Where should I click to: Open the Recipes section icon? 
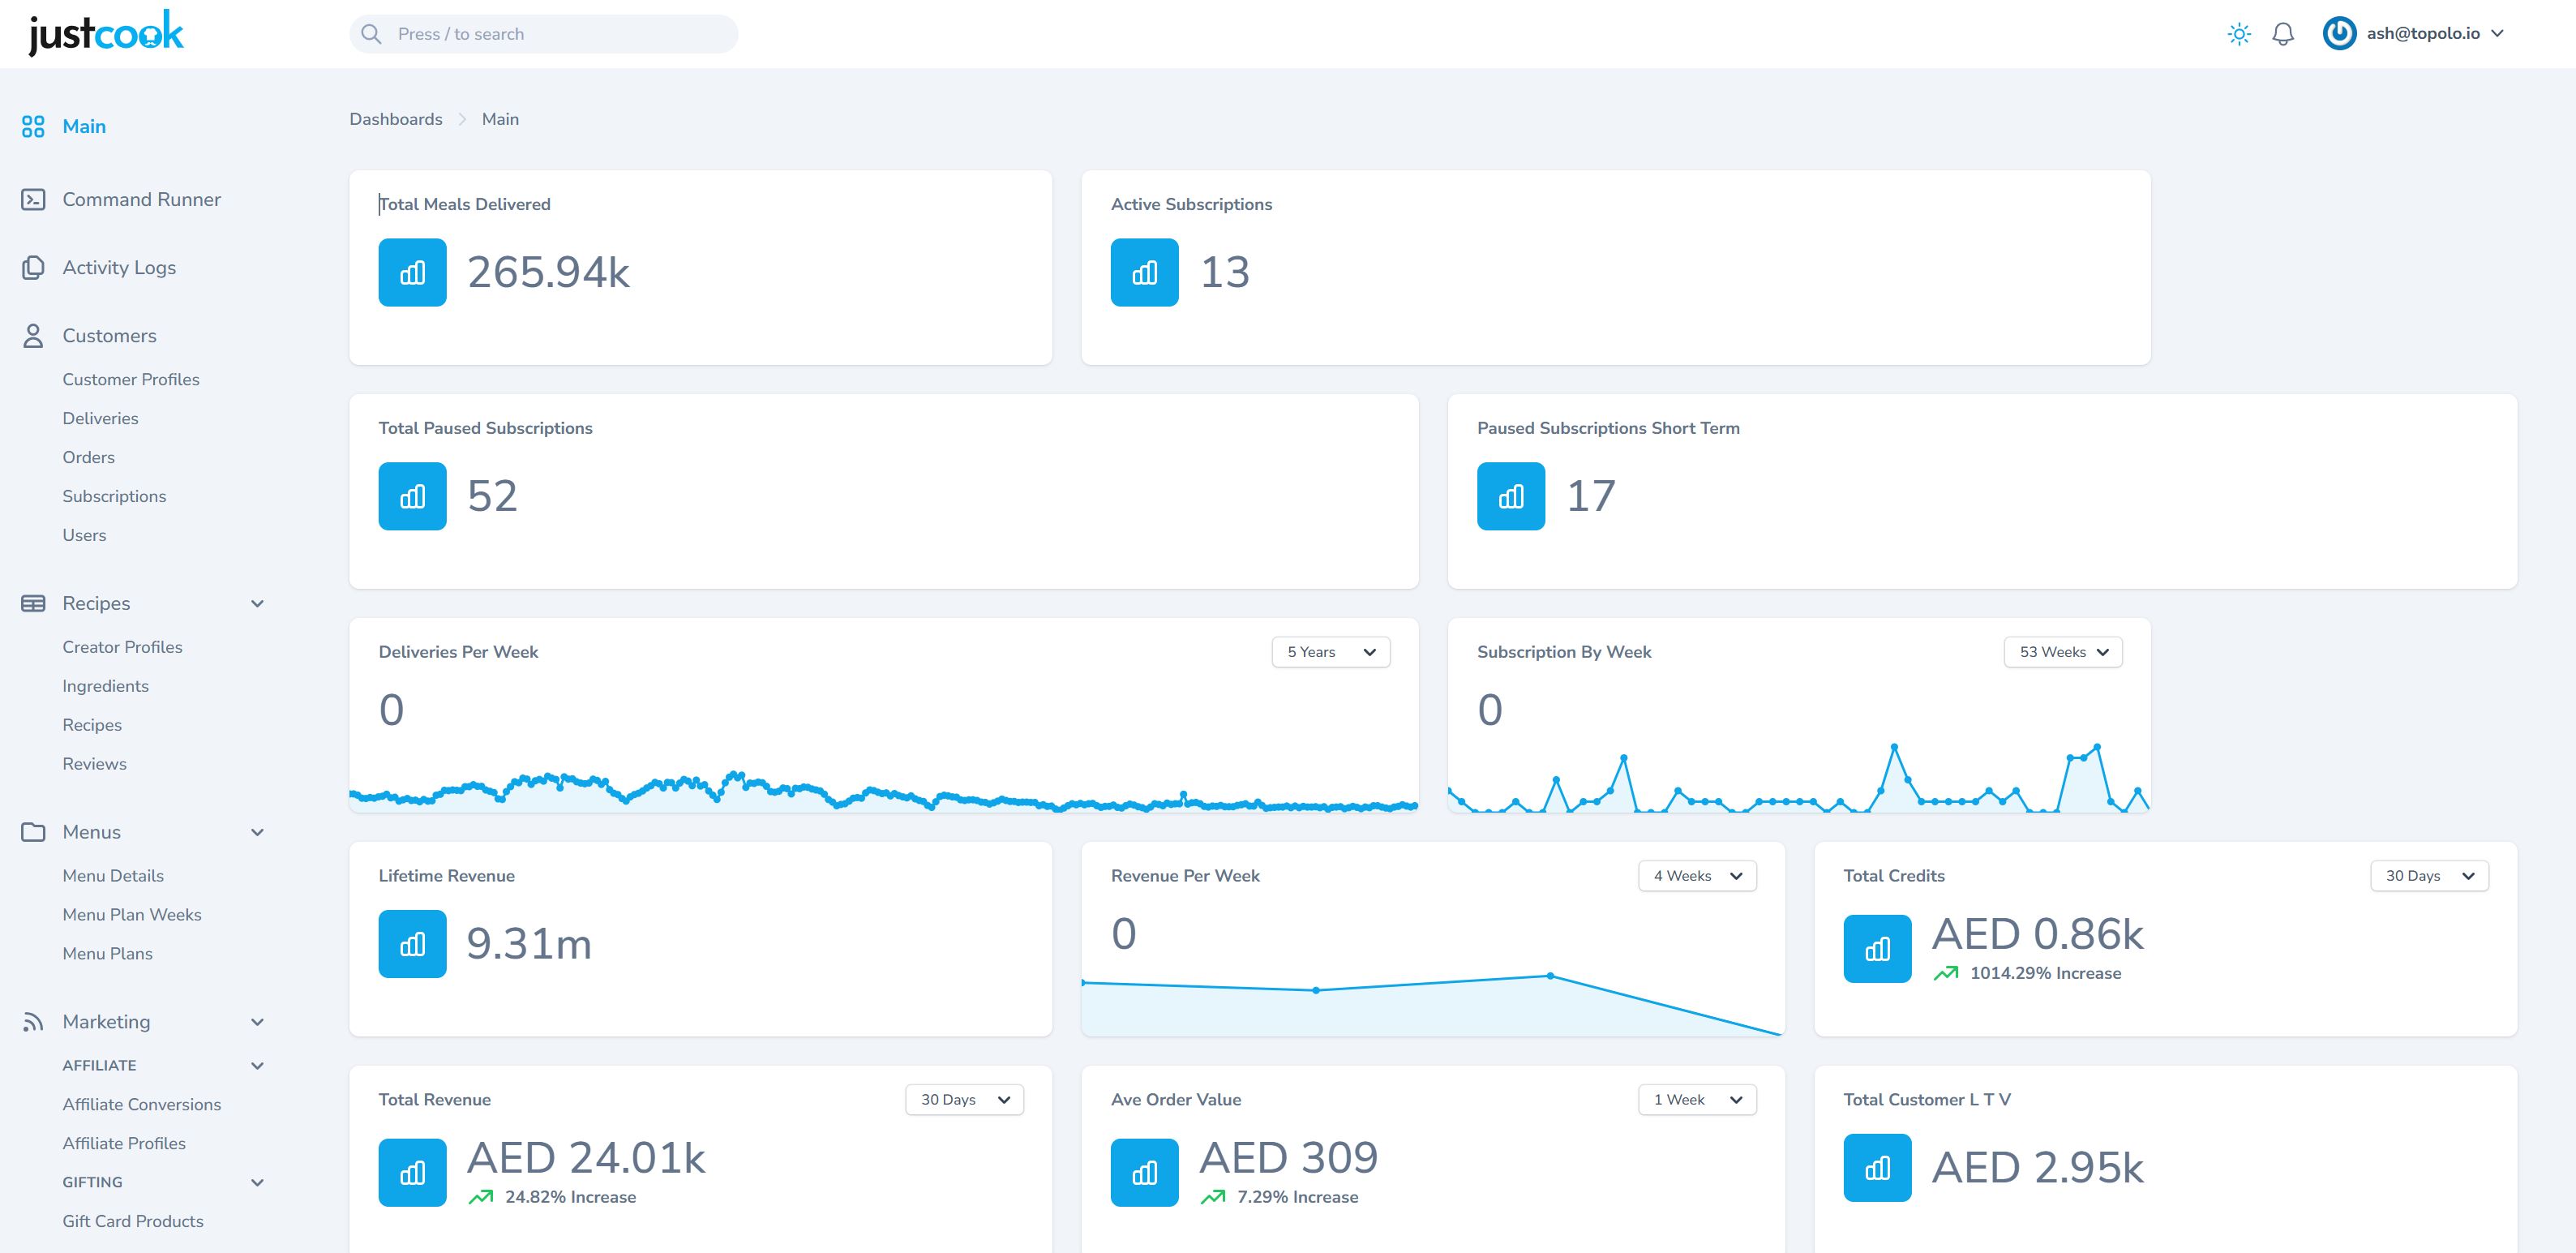tap(34, 603)
